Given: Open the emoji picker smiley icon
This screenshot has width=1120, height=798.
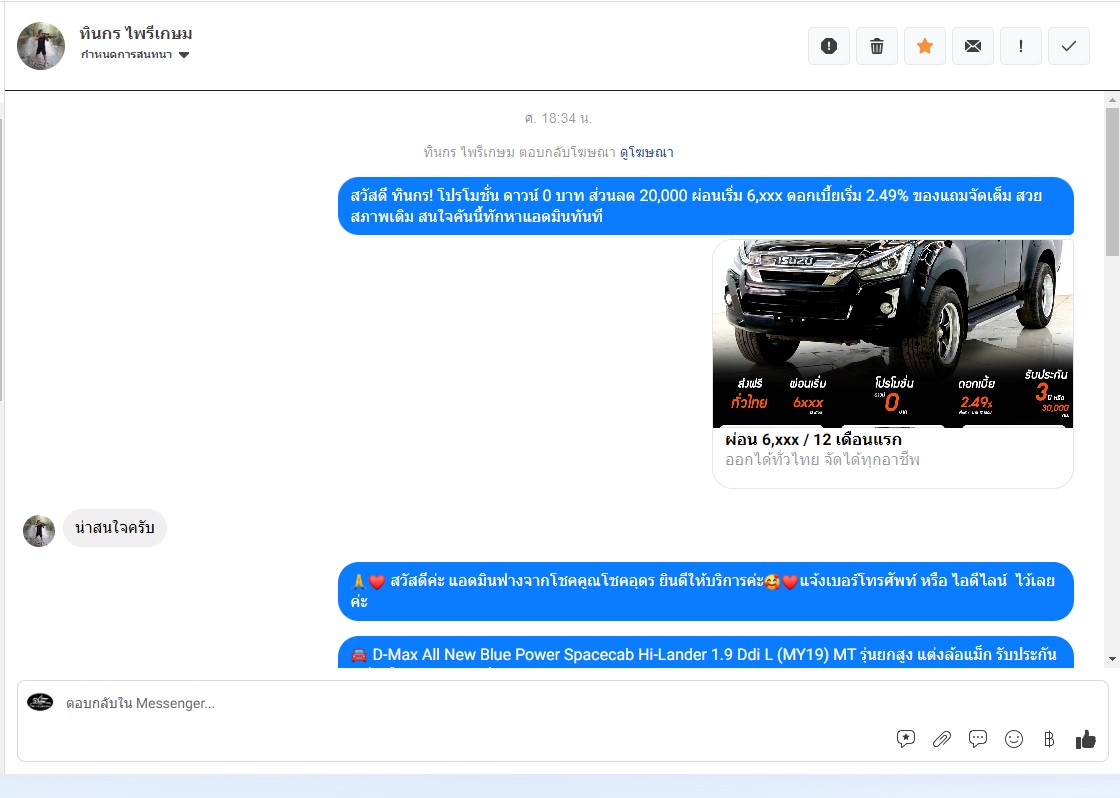Looking at the screenshot, I should 1014,739.
